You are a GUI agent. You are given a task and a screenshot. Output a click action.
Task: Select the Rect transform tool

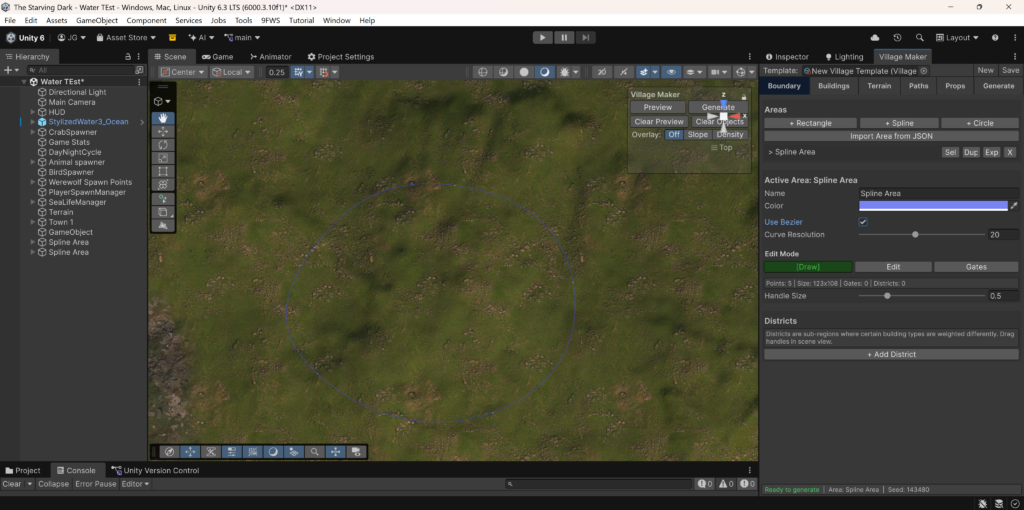pyautogui.click(x=163, y=172)
